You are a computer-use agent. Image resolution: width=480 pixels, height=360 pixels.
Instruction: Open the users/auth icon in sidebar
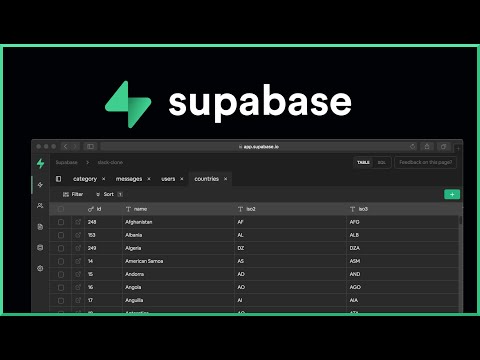pos(40,206)
